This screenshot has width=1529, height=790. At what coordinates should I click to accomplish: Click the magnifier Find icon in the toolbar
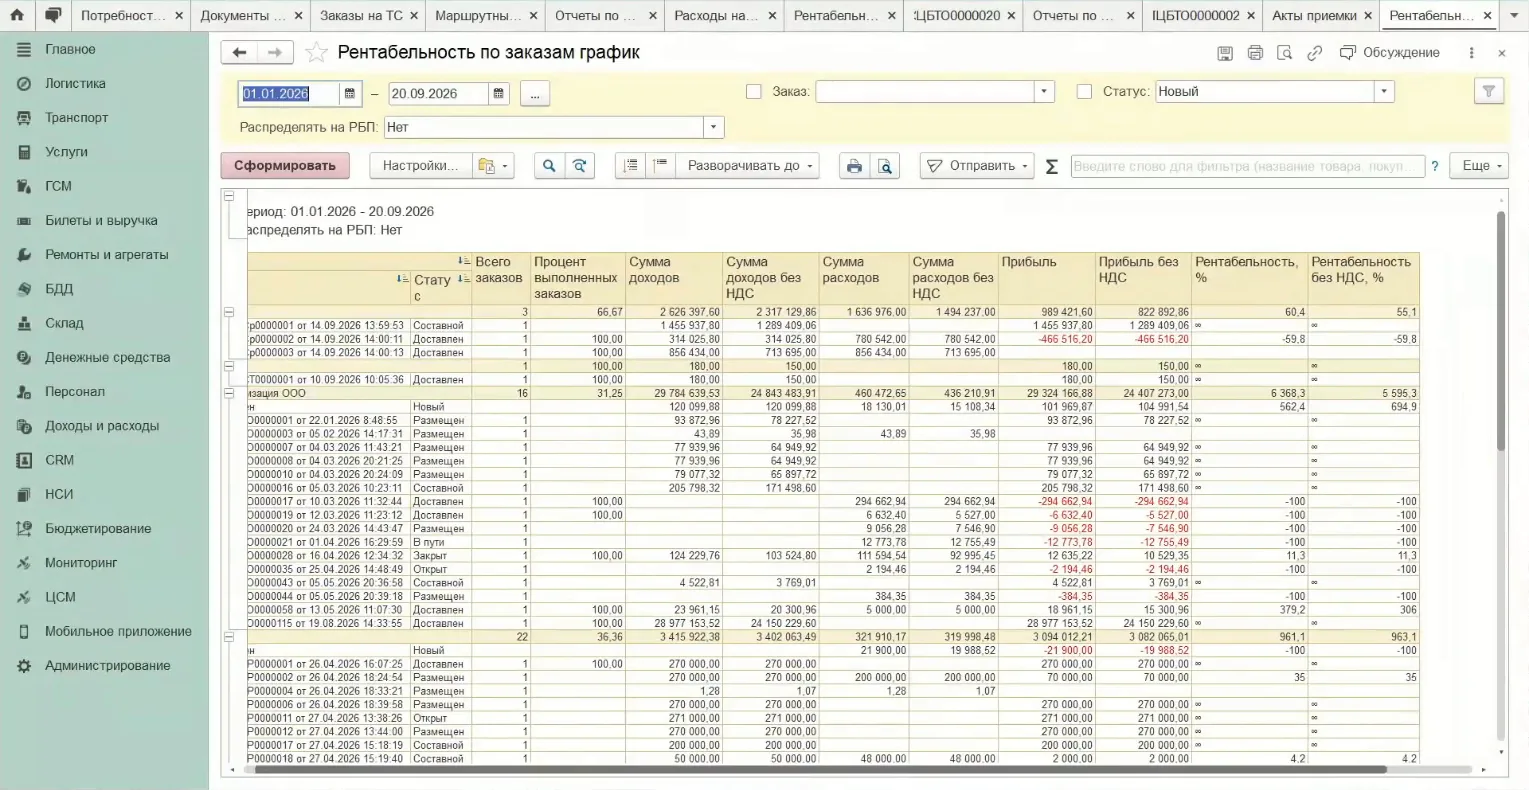tap(549, 166)
